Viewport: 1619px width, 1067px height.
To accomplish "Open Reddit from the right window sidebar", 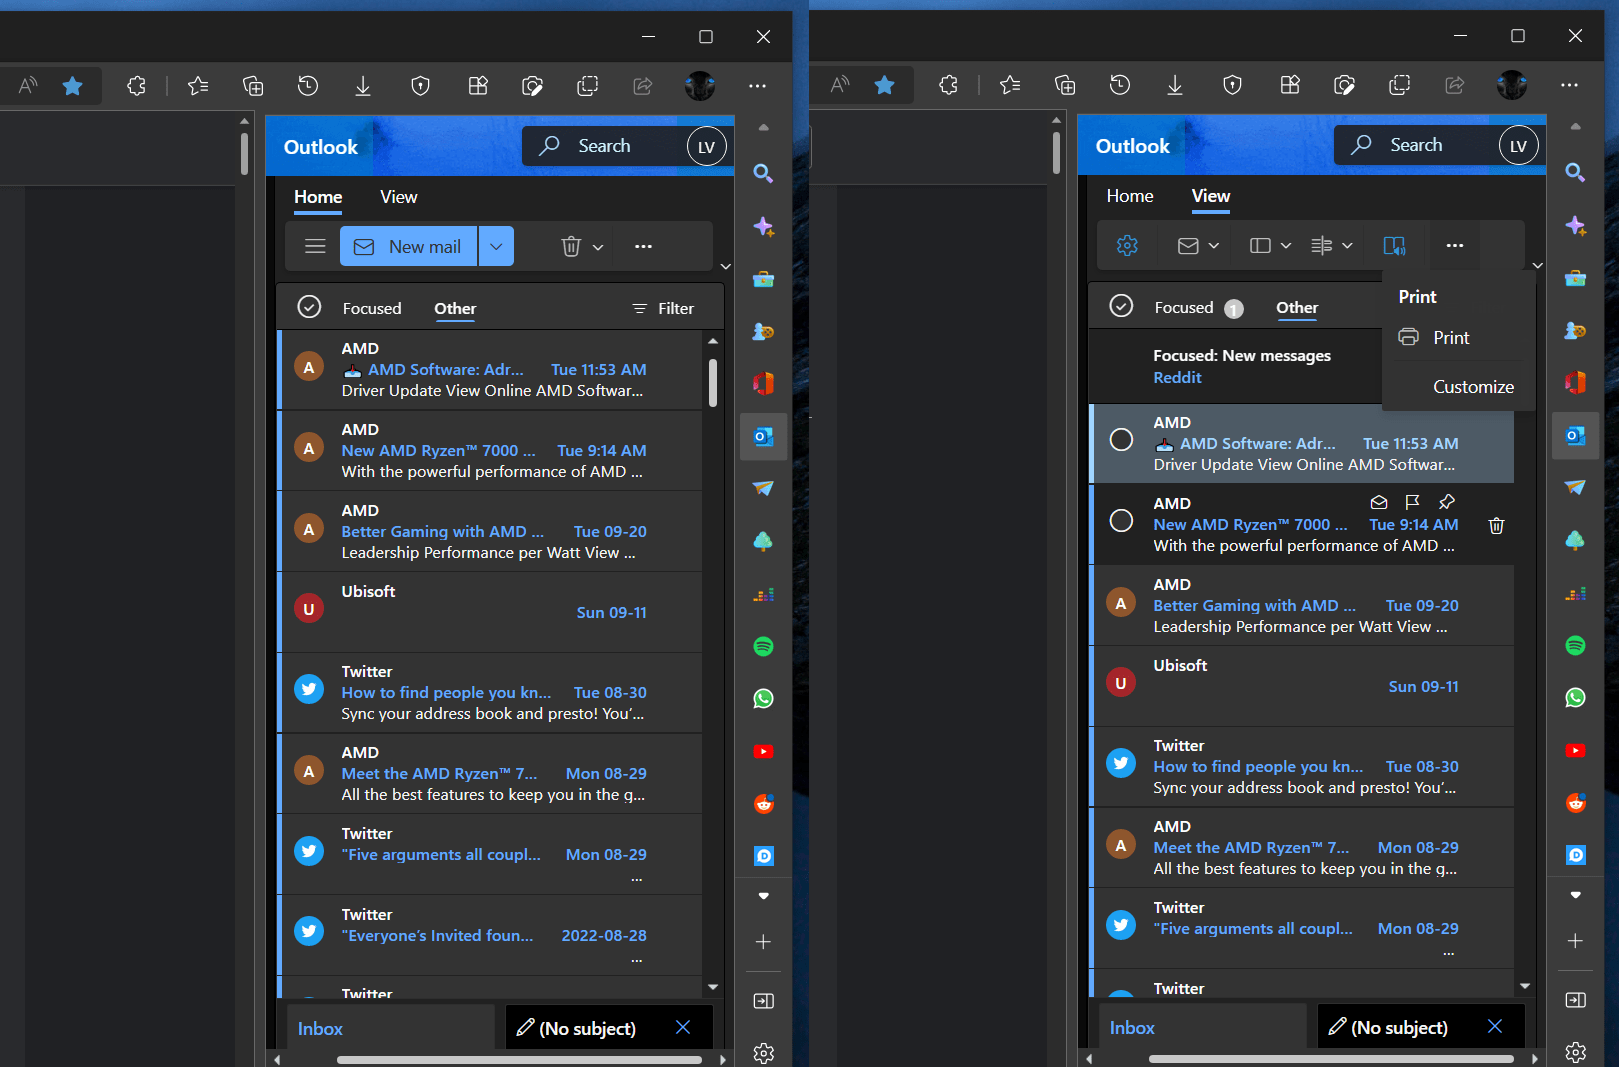I will [x=1575, y=803].
